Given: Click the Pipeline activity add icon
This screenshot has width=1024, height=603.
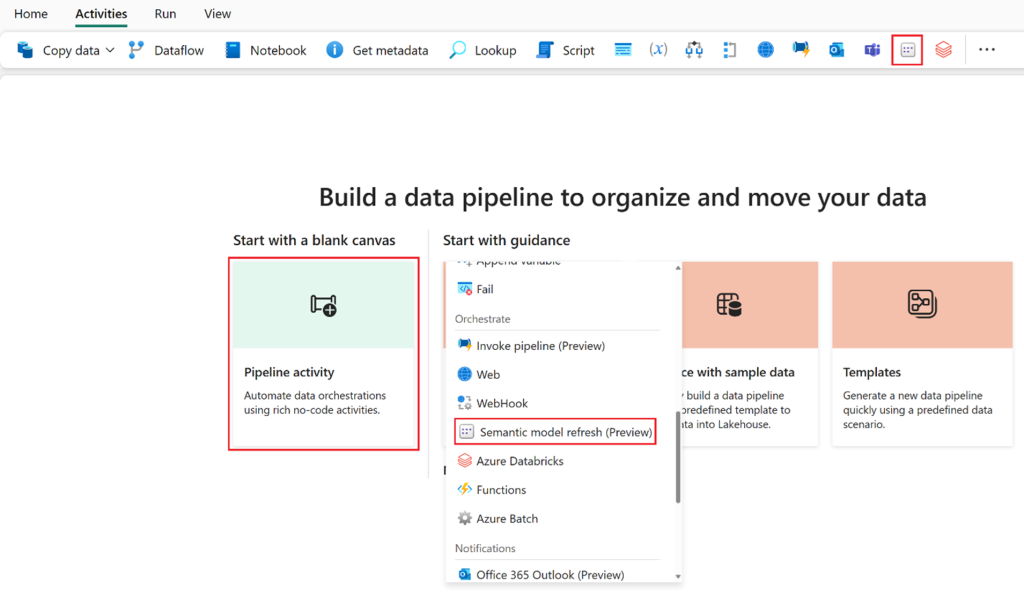Looking at the screenshot, I should point(323,305).
